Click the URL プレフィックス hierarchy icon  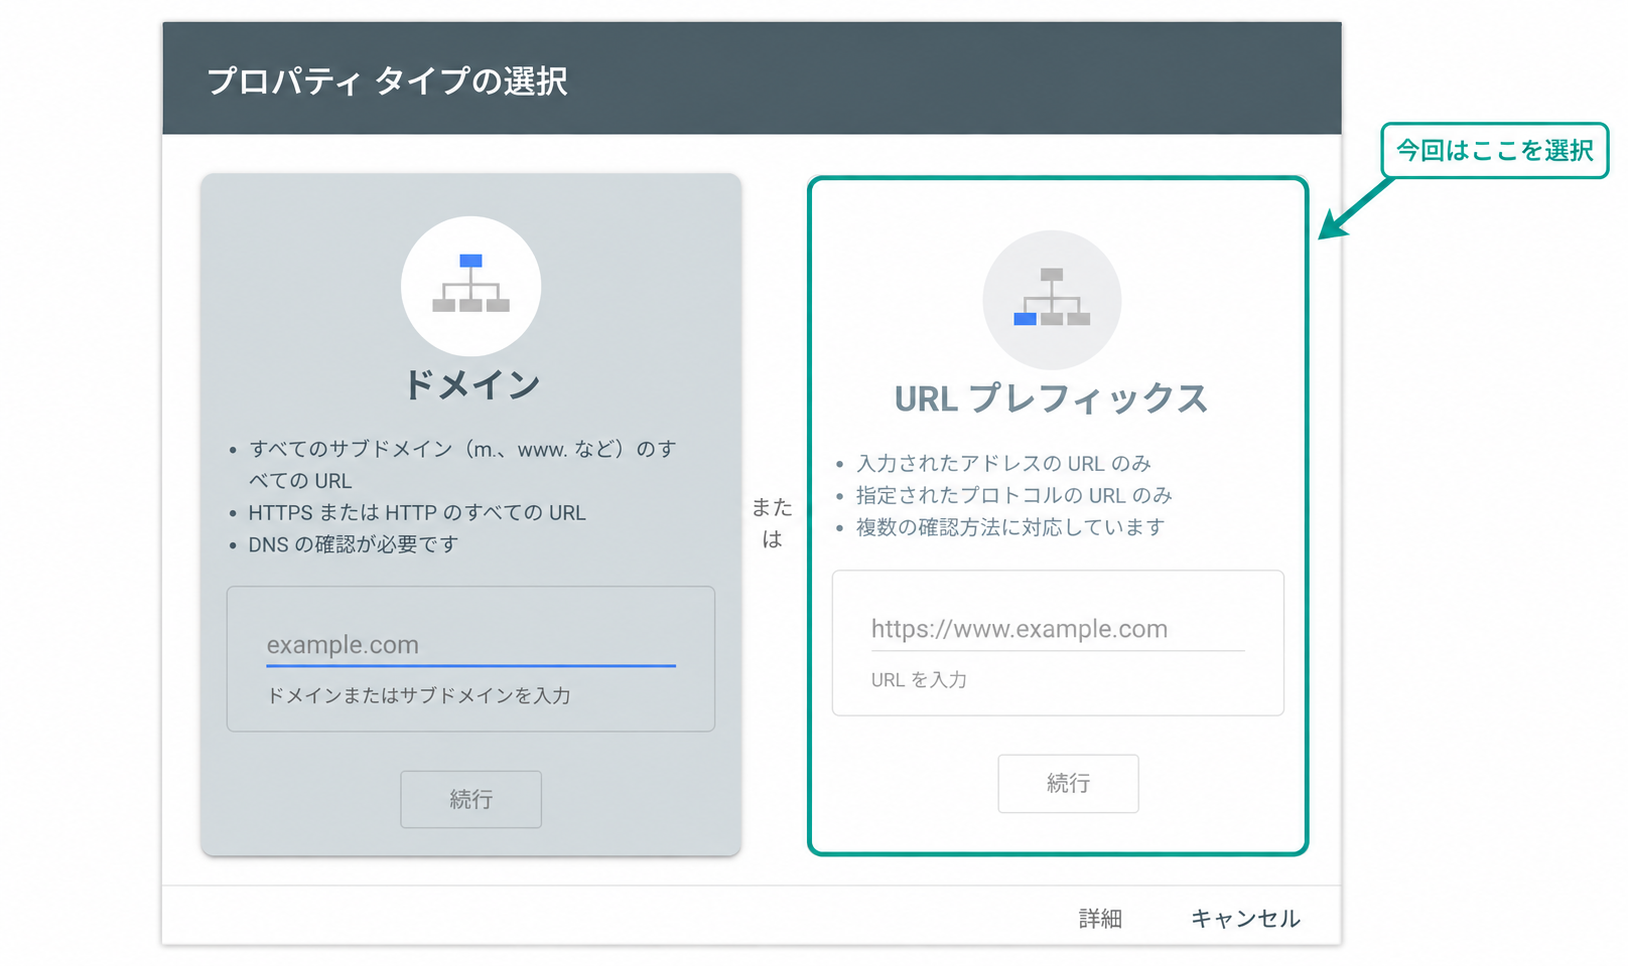pyautogui.click(x=1052, y=300)
